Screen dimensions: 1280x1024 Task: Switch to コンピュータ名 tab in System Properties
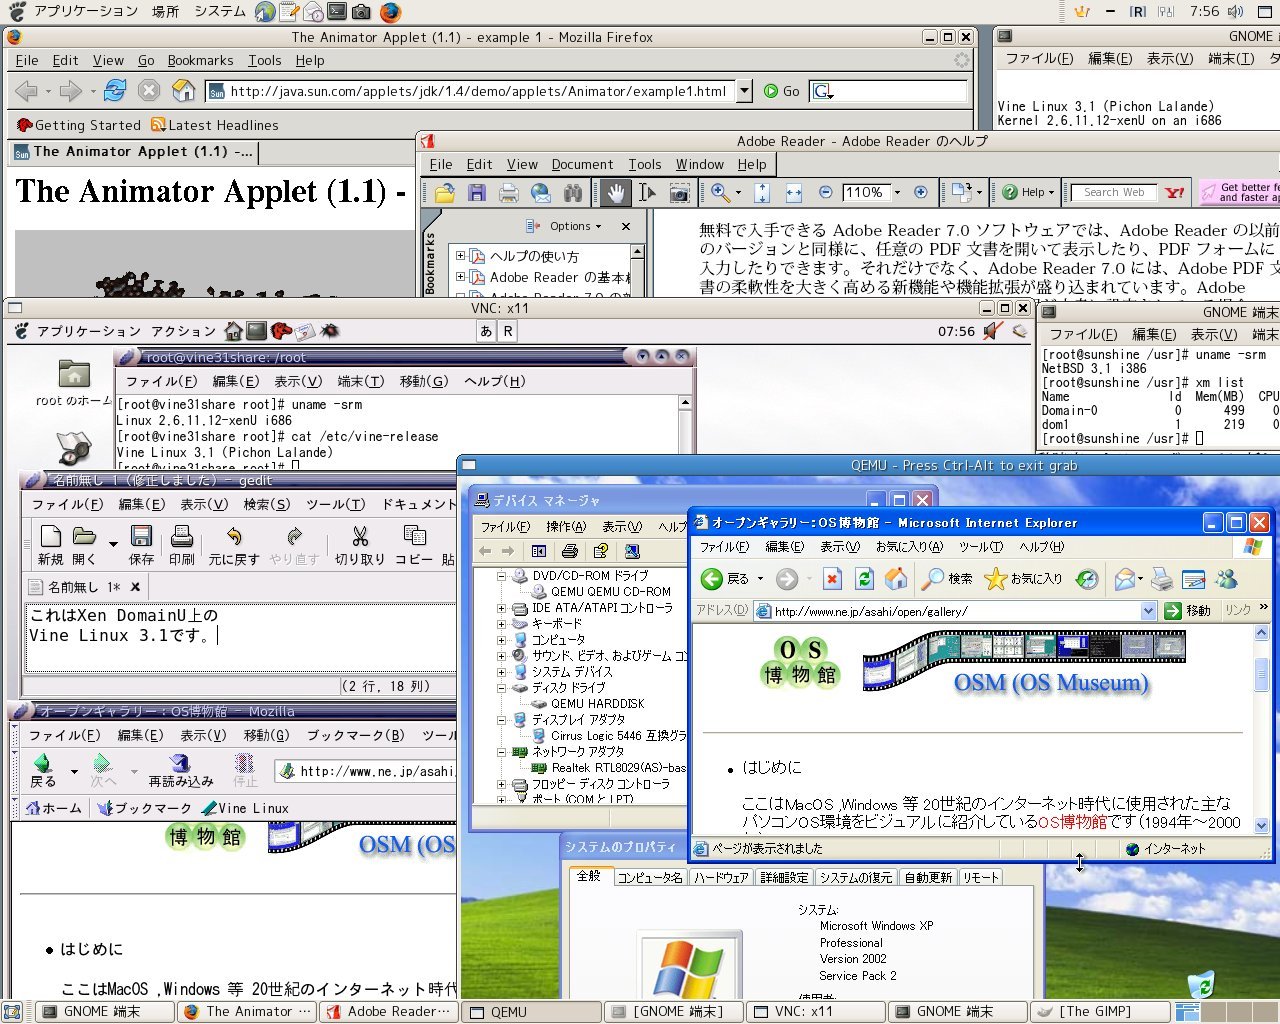coord(650,877)
